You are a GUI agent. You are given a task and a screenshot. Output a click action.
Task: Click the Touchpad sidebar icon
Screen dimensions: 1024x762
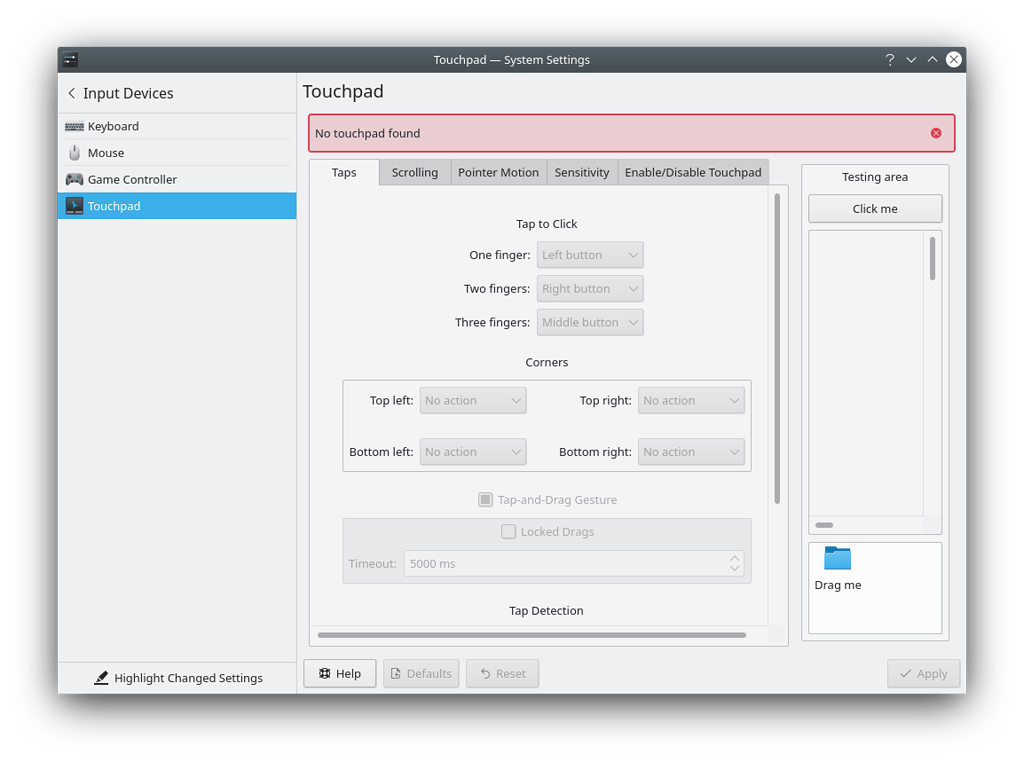tap(72, 206)
